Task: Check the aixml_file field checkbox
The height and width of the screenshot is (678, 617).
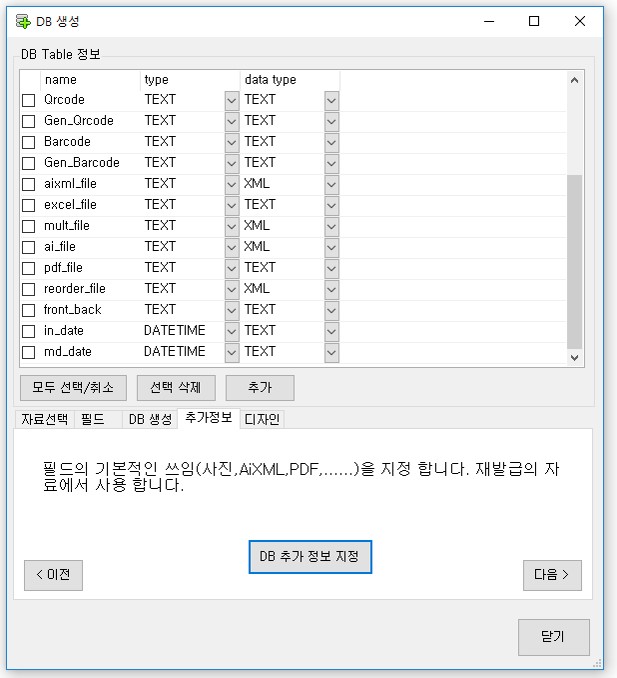Action: point(29,184)
